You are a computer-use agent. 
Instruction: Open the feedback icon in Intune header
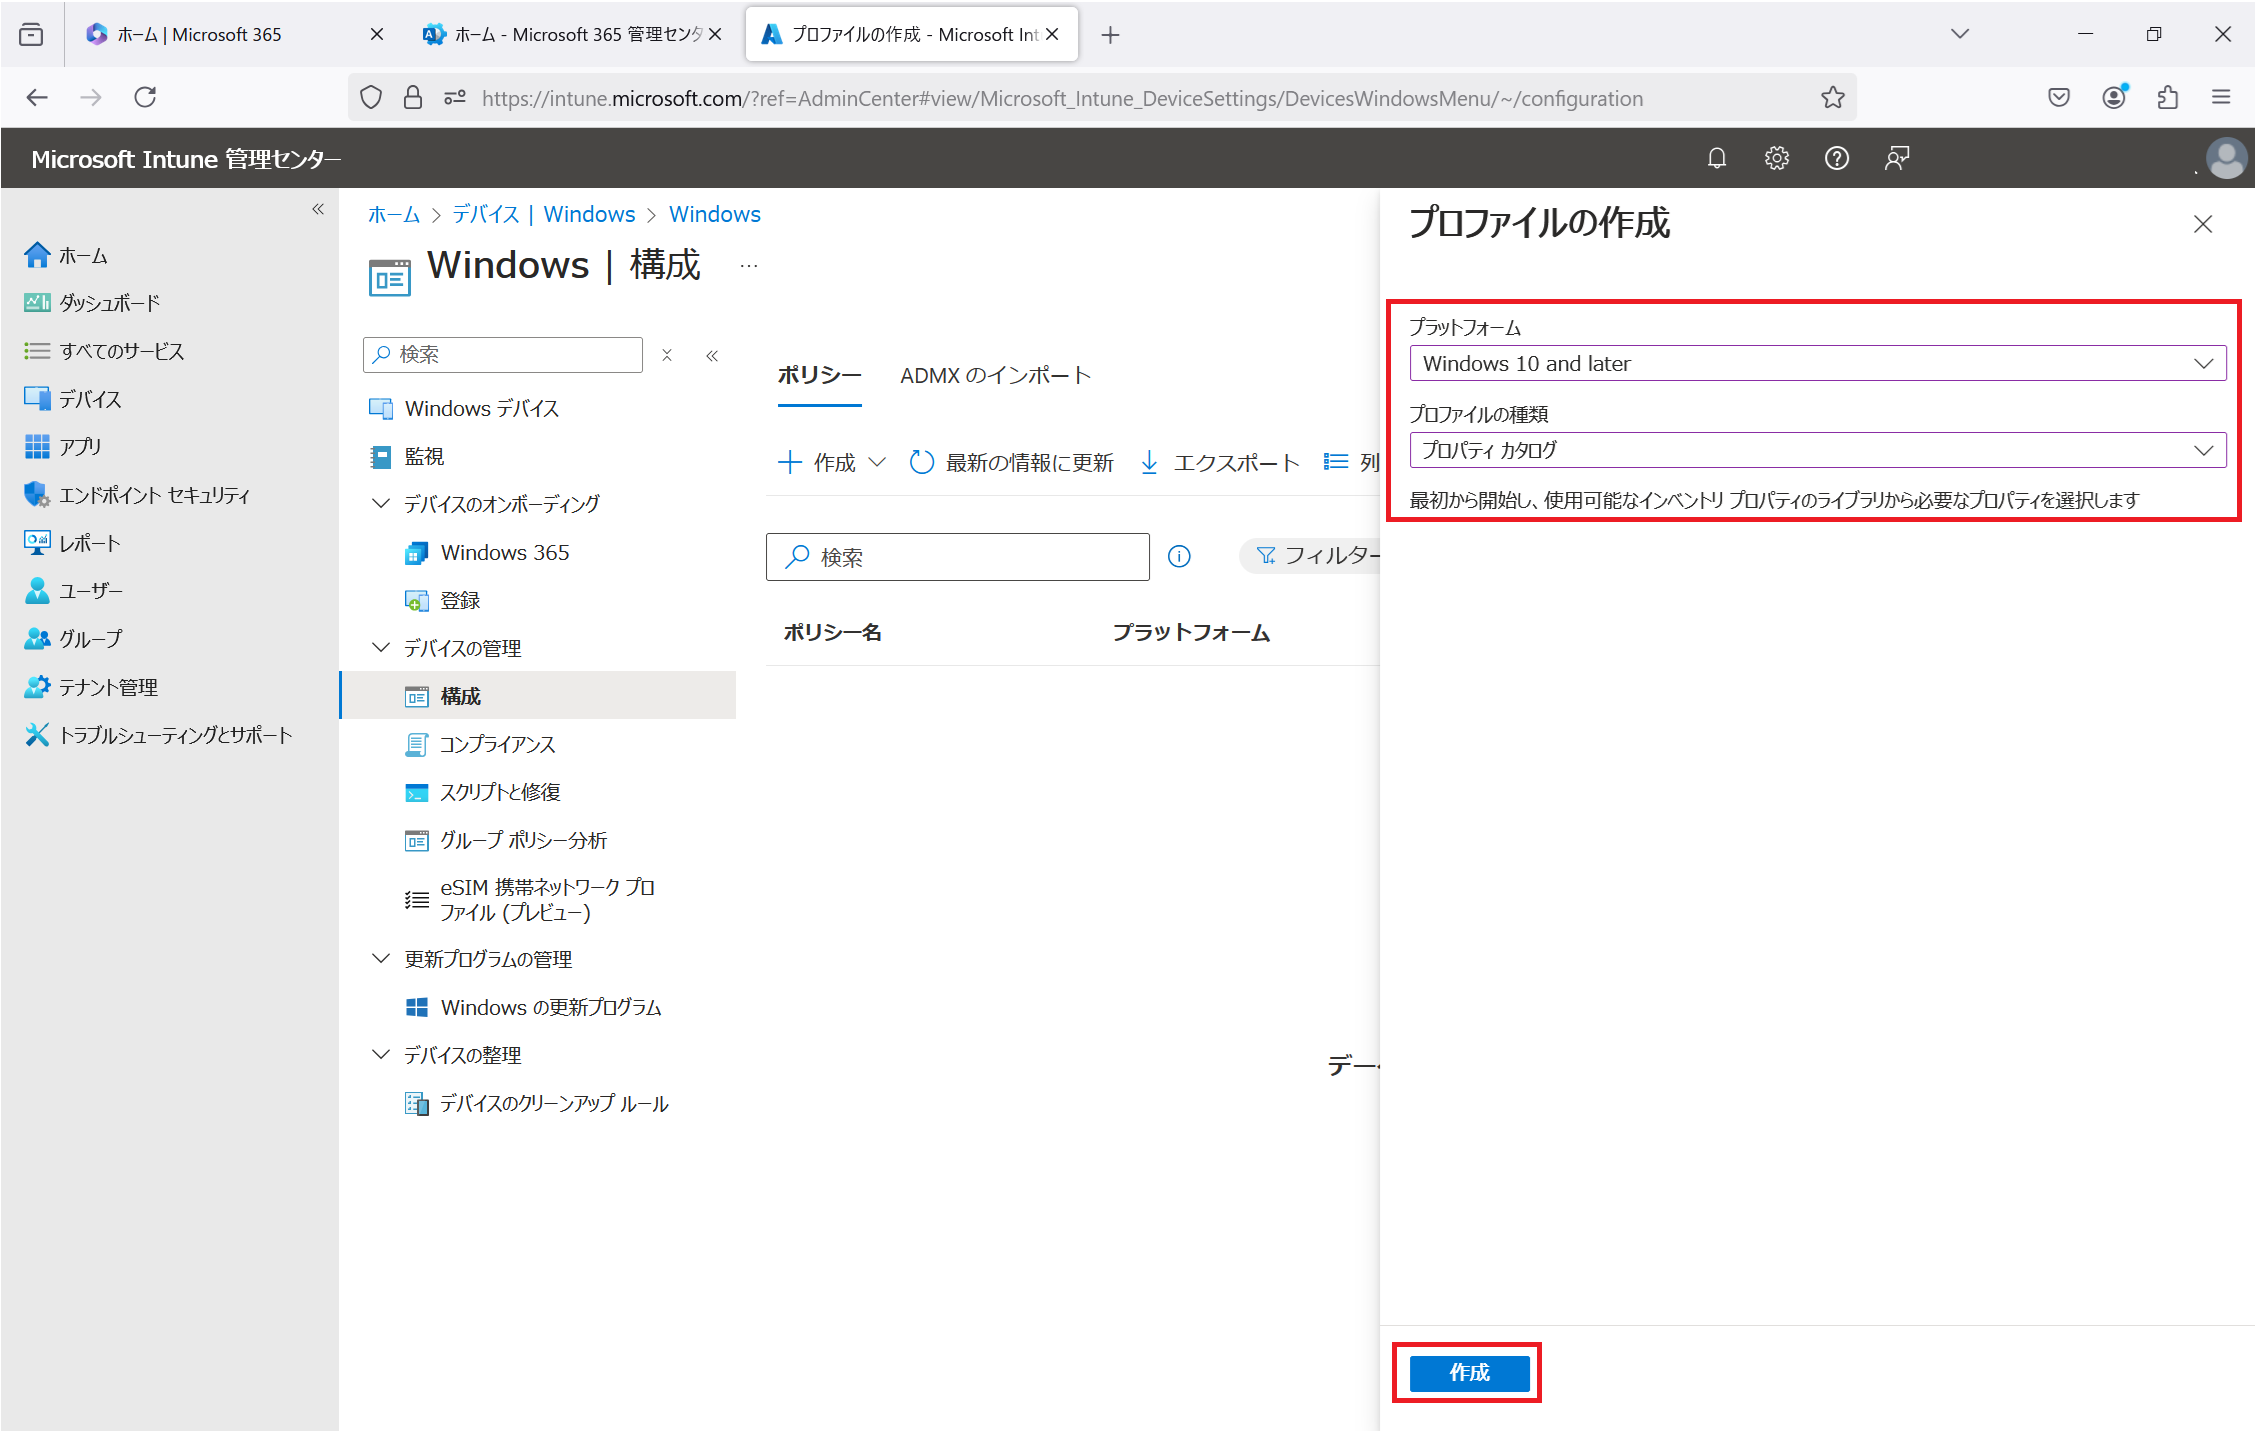point(1896,158)
